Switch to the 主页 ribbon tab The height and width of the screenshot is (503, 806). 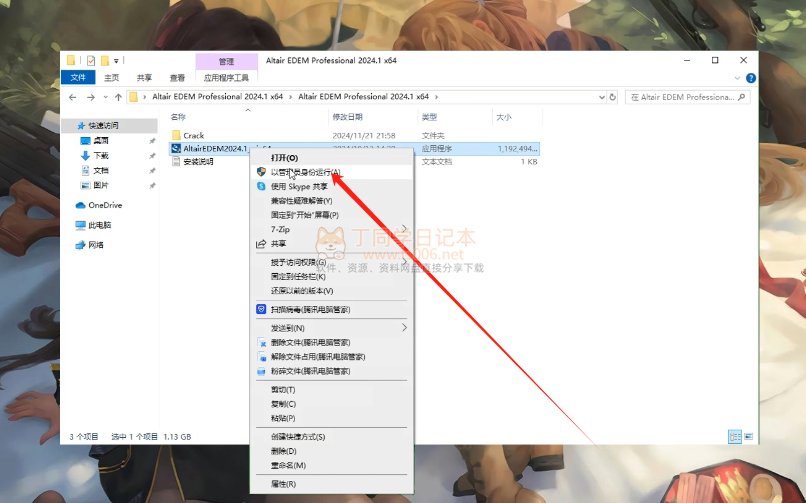tap(112, 78)
